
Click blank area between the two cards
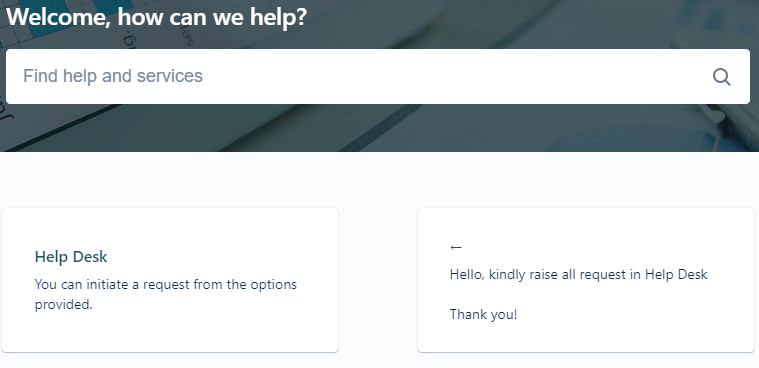[x=378, y=280]
